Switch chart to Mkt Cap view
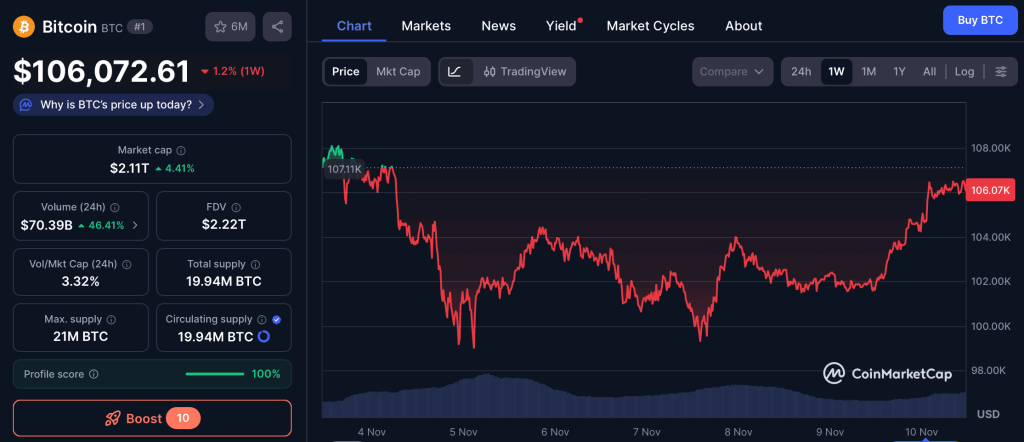 (398, 72)
